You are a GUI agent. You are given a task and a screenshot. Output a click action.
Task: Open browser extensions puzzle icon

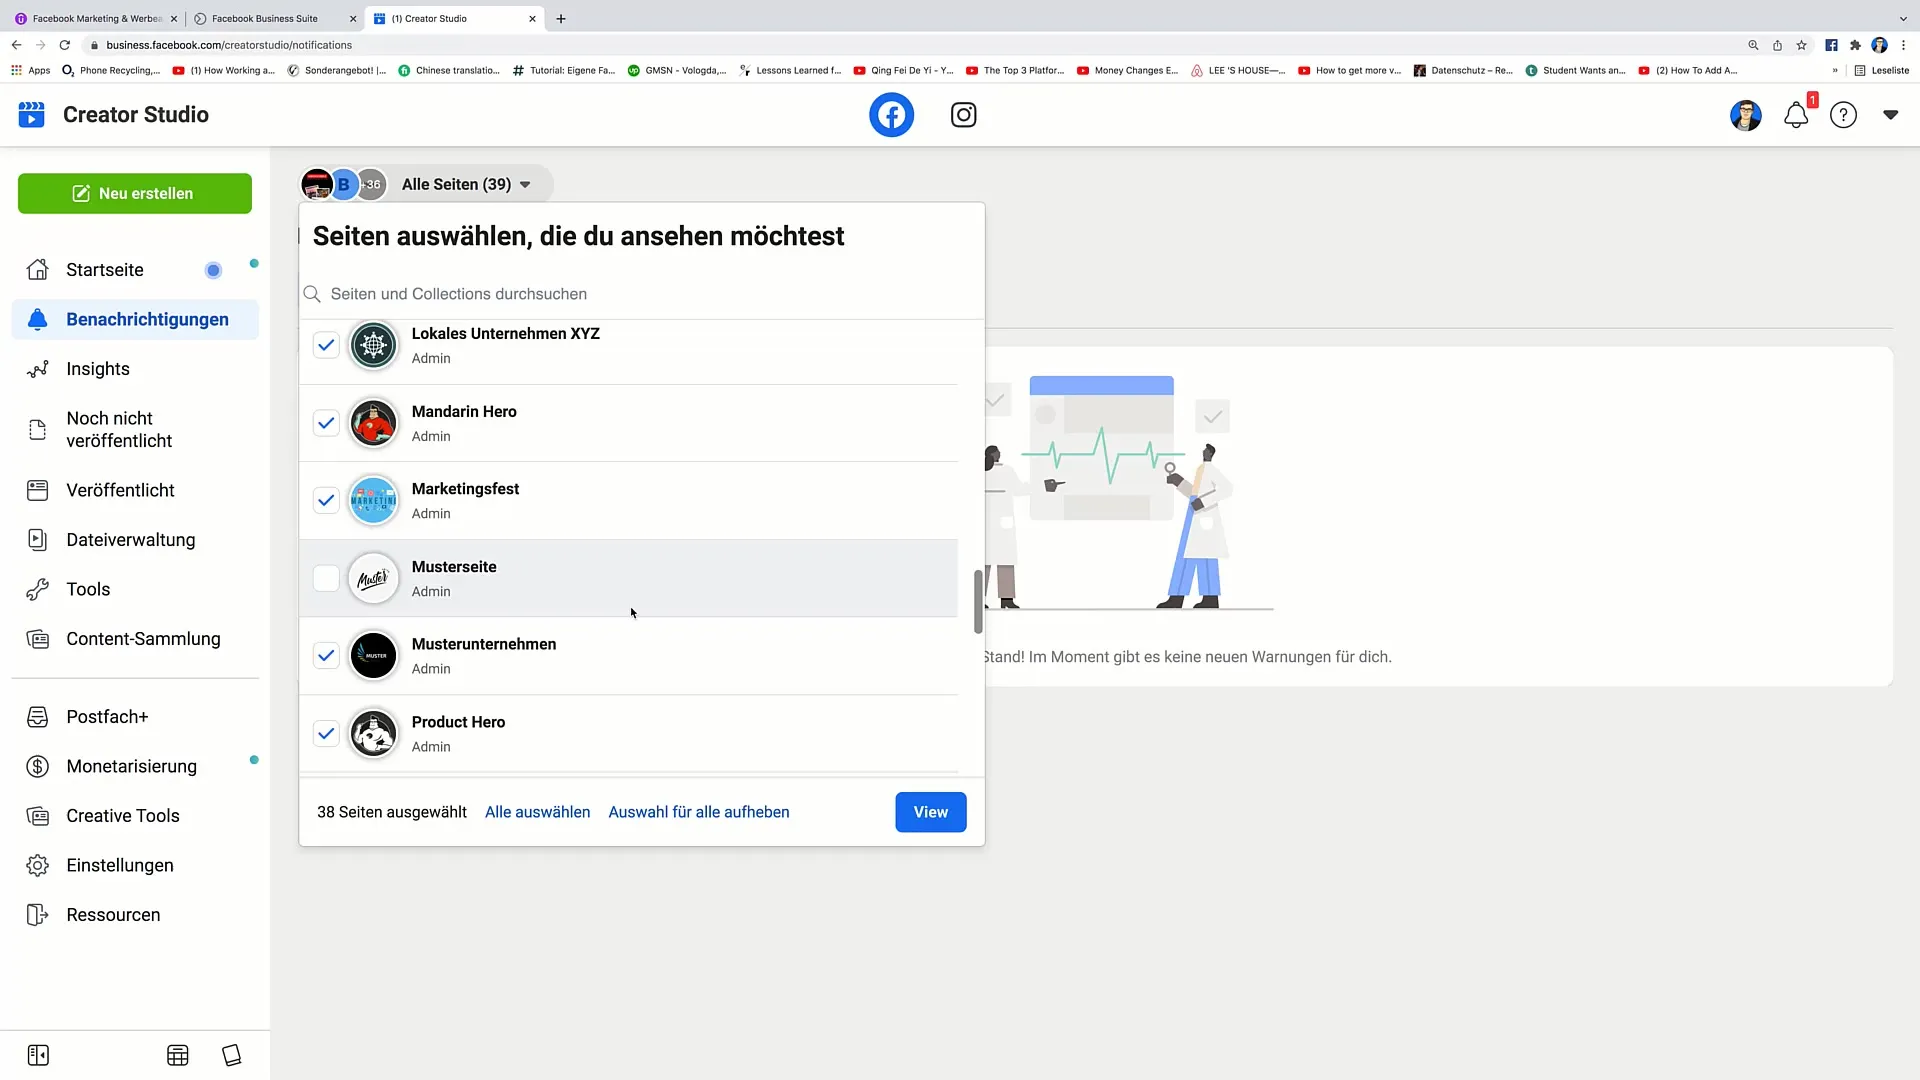point(1855,45)
